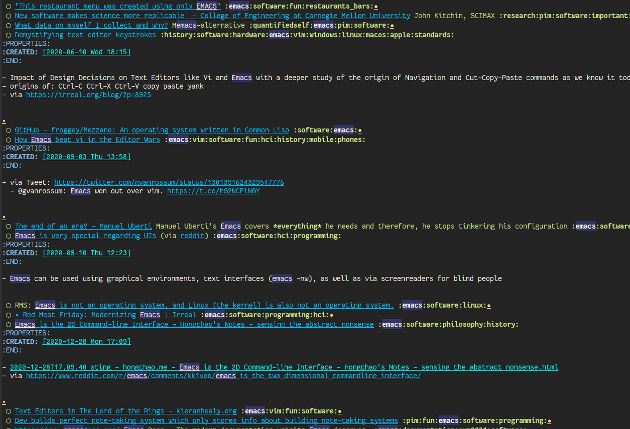Expand folded marker on Red Meat Friday line
This screenshot has height=429, width=630.
point(332,315)
